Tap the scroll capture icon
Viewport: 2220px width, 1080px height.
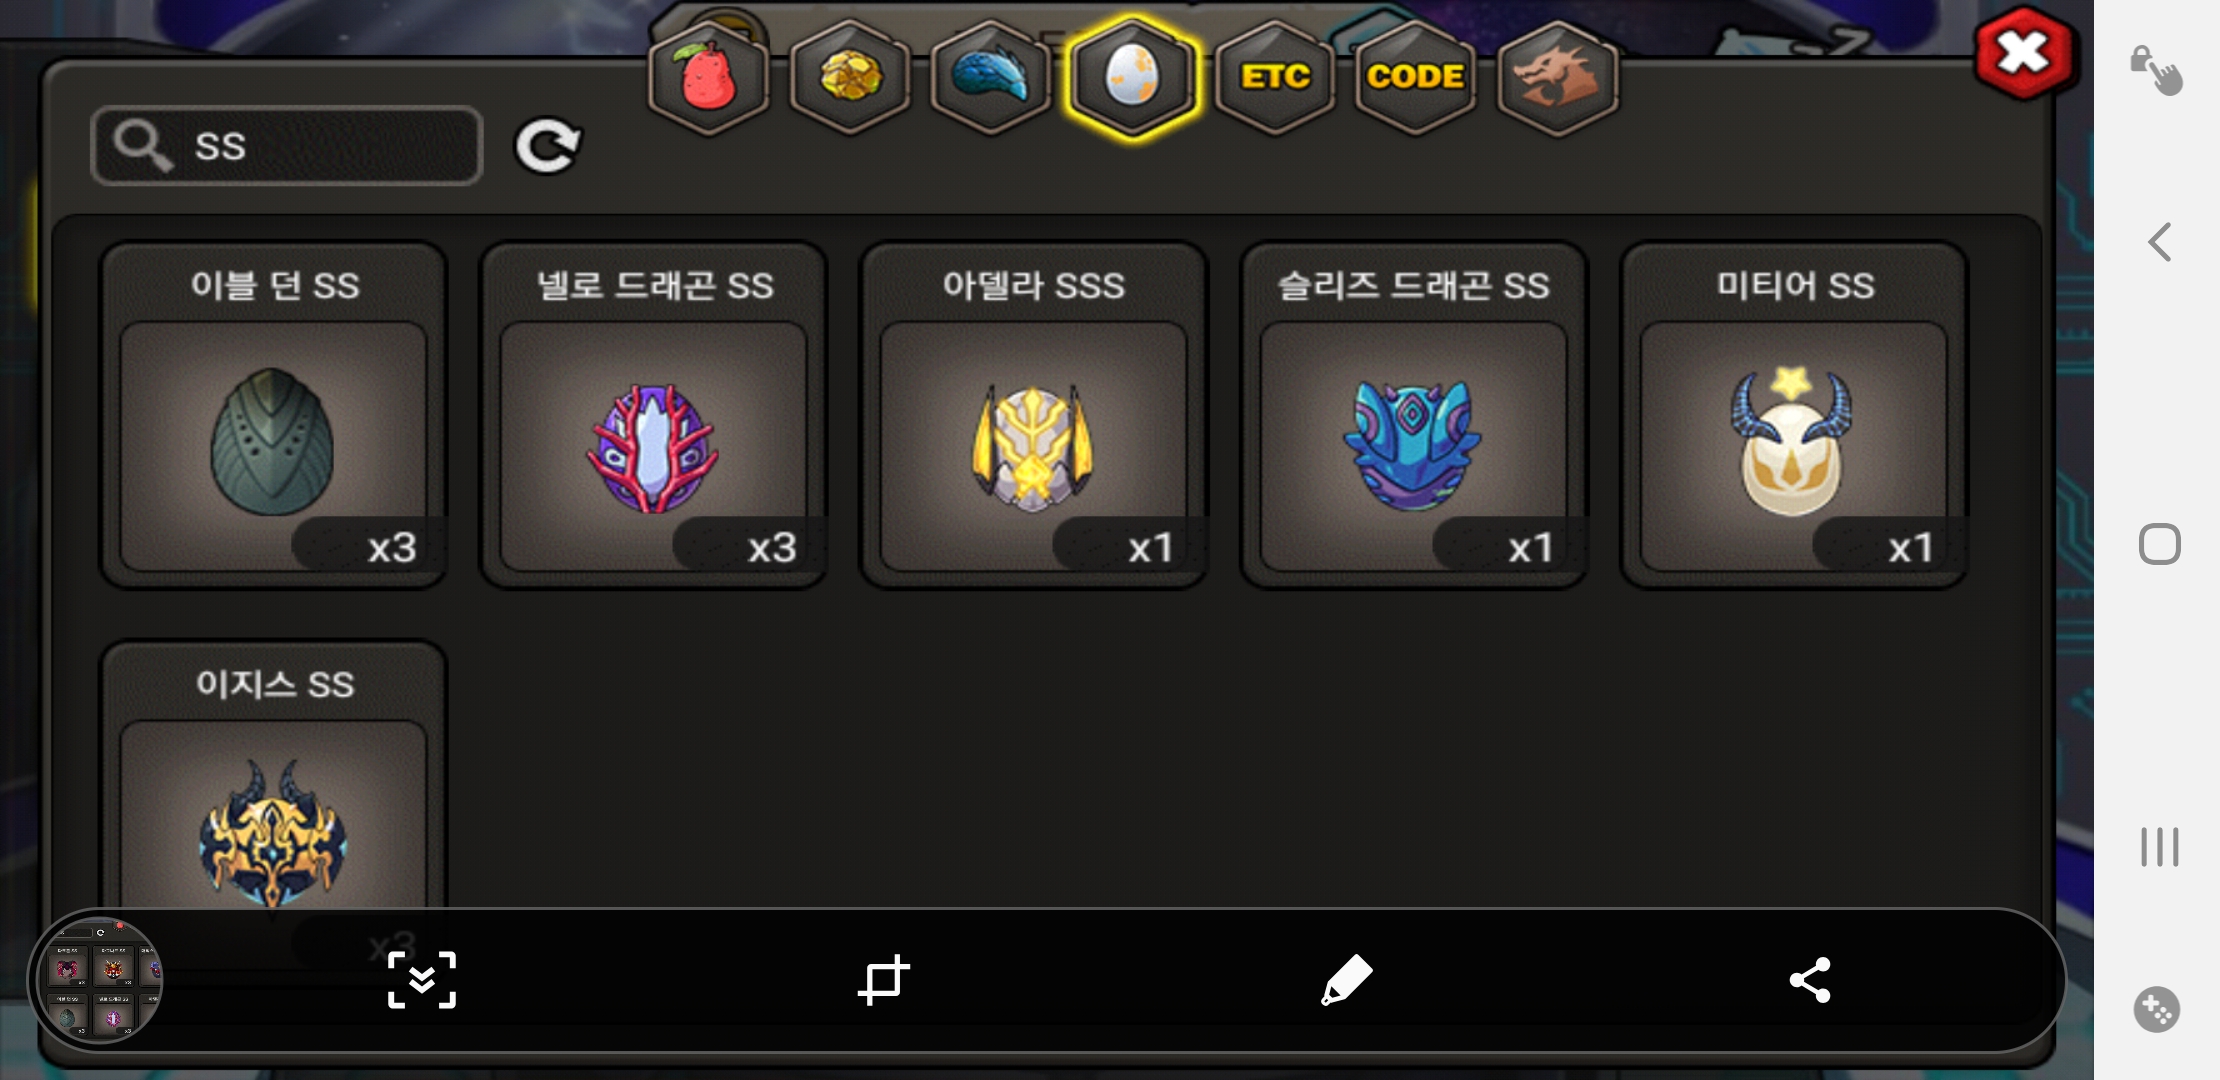422,980
